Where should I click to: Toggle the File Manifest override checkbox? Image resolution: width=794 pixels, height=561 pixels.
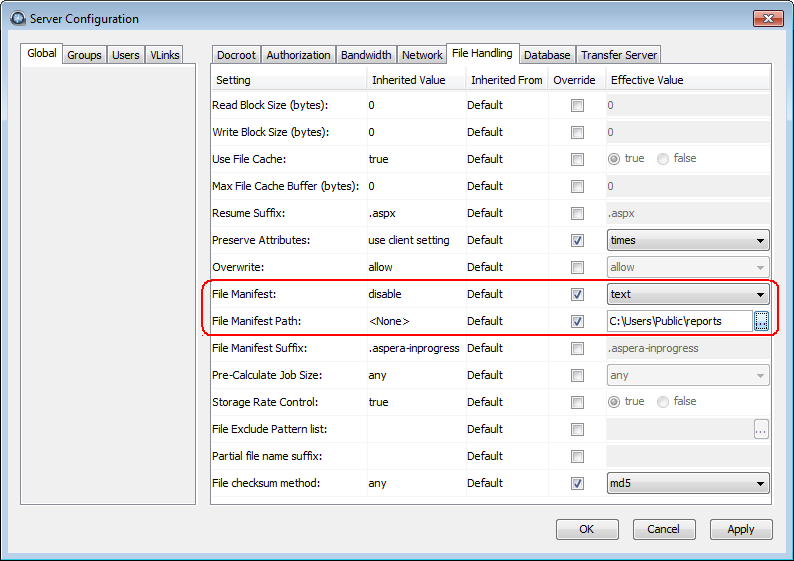click(x=577, y=294)
